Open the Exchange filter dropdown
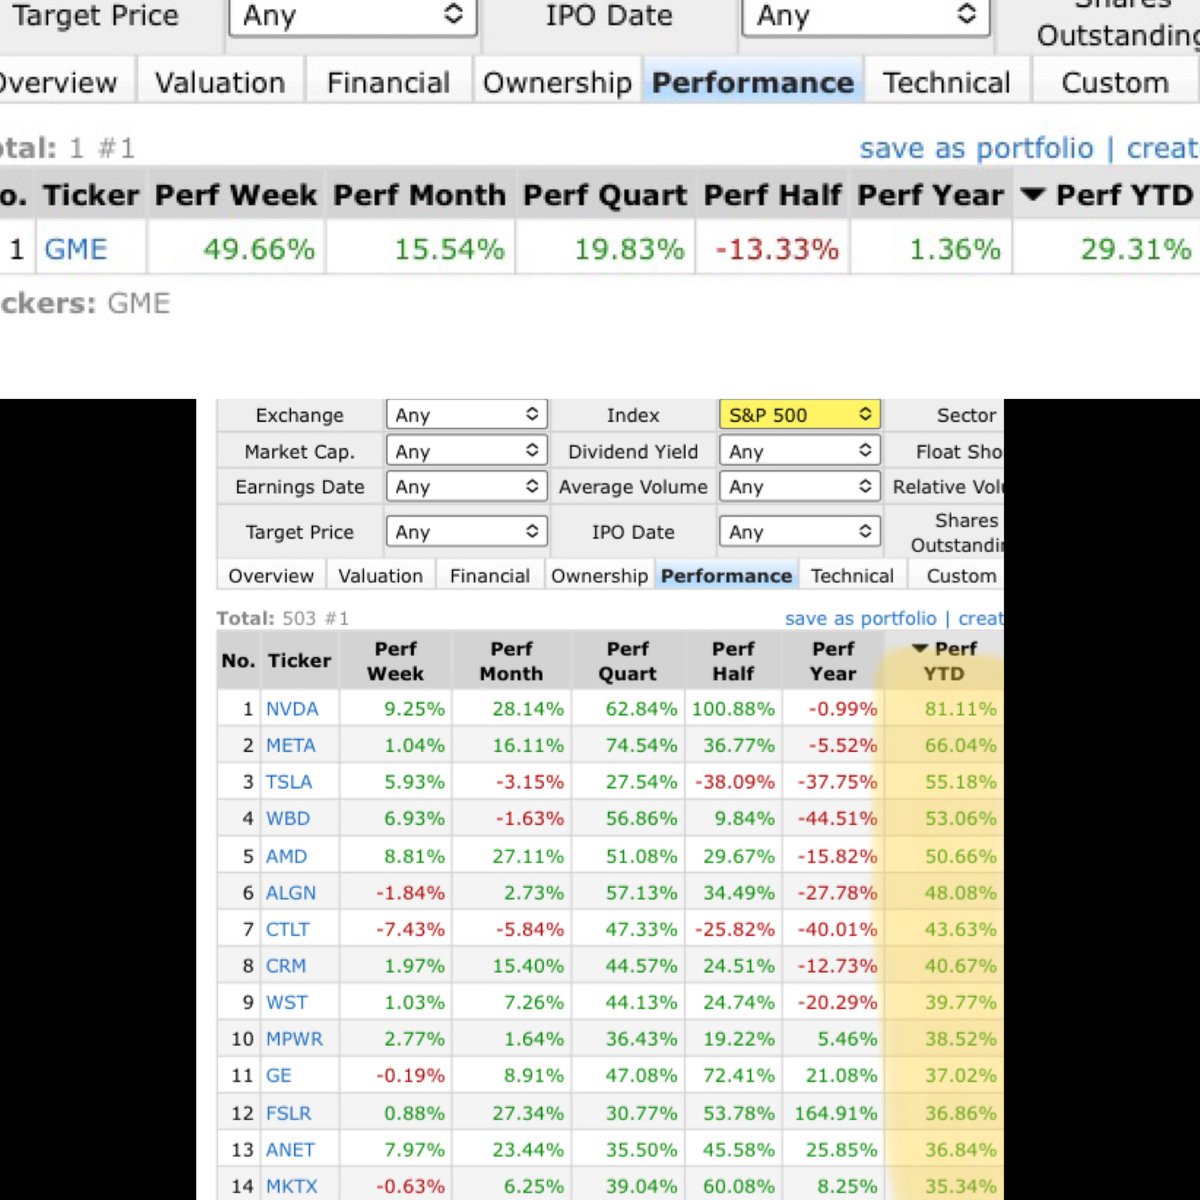The width and height of the screenshot is (1200, 1200). (466, 415)
